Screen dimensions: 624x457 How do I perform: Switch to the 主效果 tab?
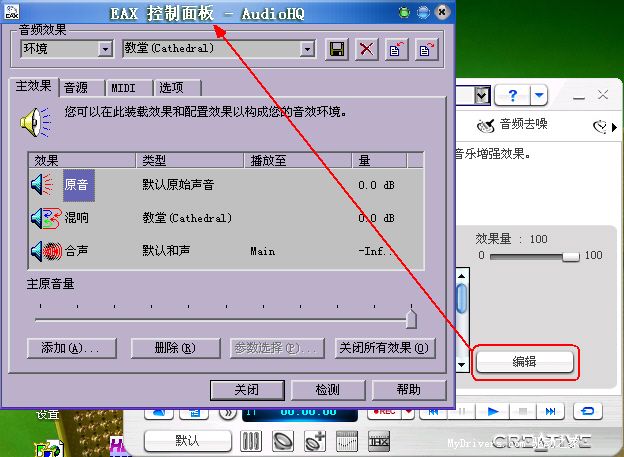34,86
